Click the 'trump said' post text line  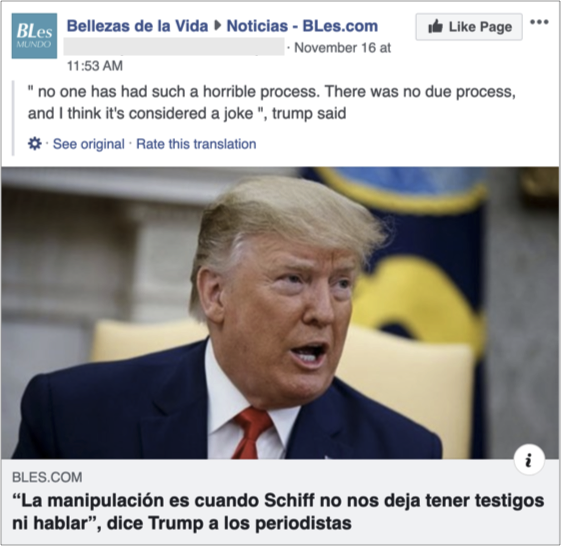[187, 113]
